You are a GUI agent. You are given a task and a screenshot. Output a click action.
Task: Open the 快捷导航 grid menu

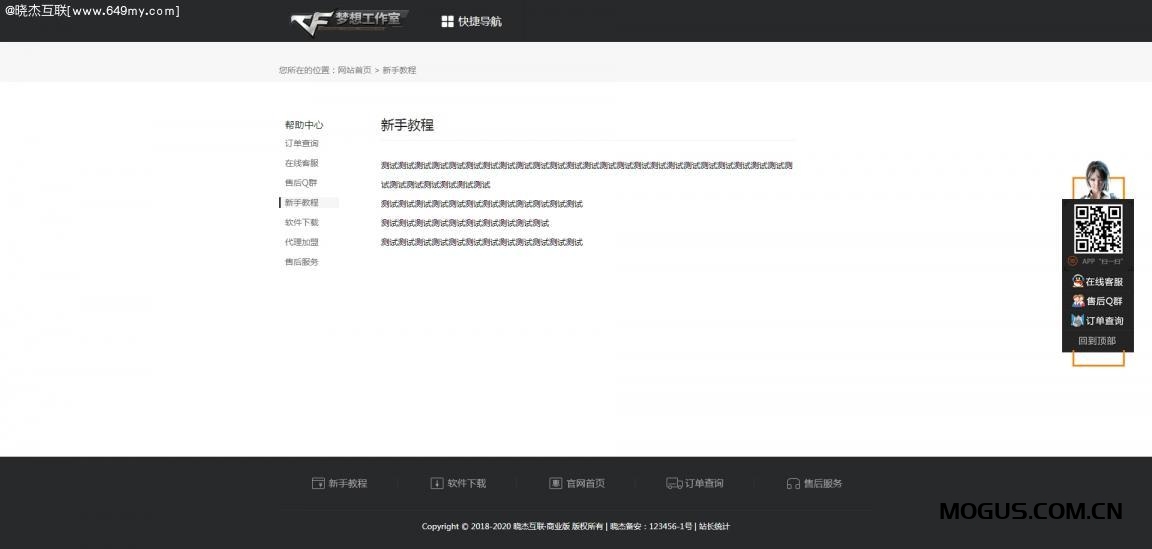[x=471, y=21]
